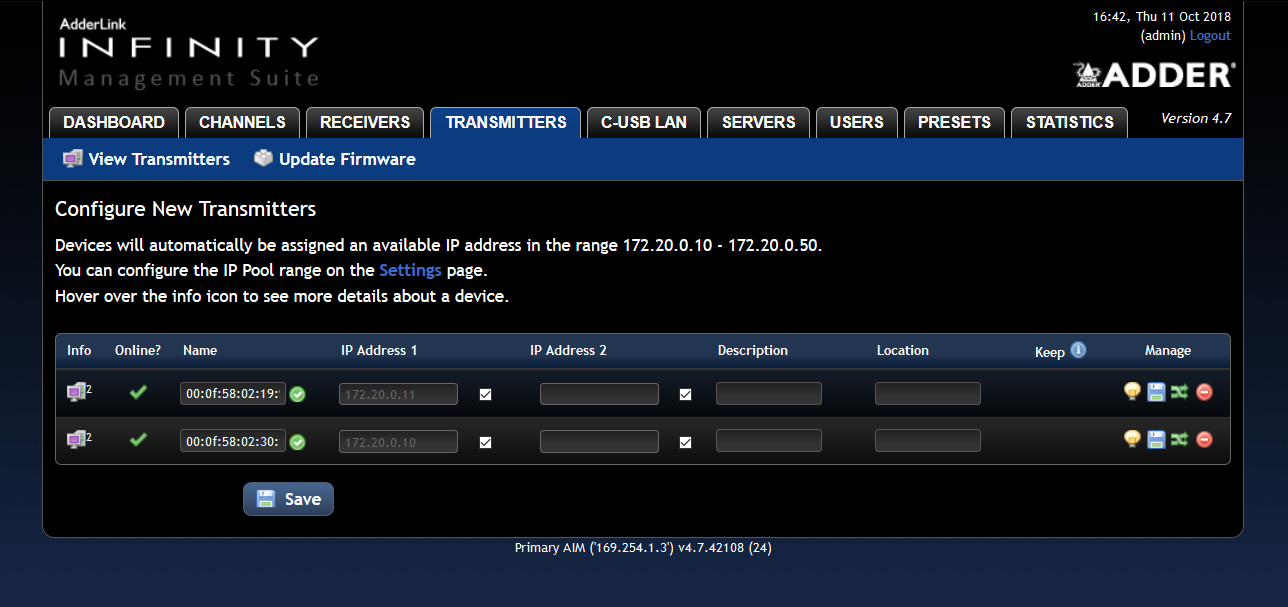The width and height of the screenshot is (1288, 607).
Task: Click the Location field for 172.20.0.11
Action: pyautogui.click(x=928, y=394)
